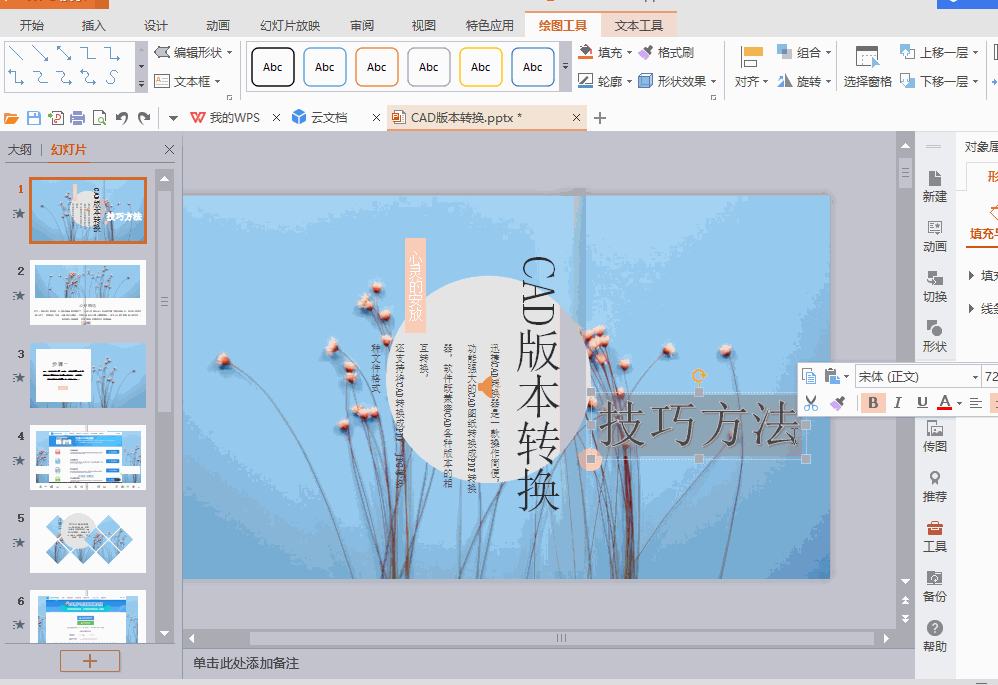This screenshot has width=998, height=685.
Task: Open 备份 in right sidebar
Action: click(934, 587)
